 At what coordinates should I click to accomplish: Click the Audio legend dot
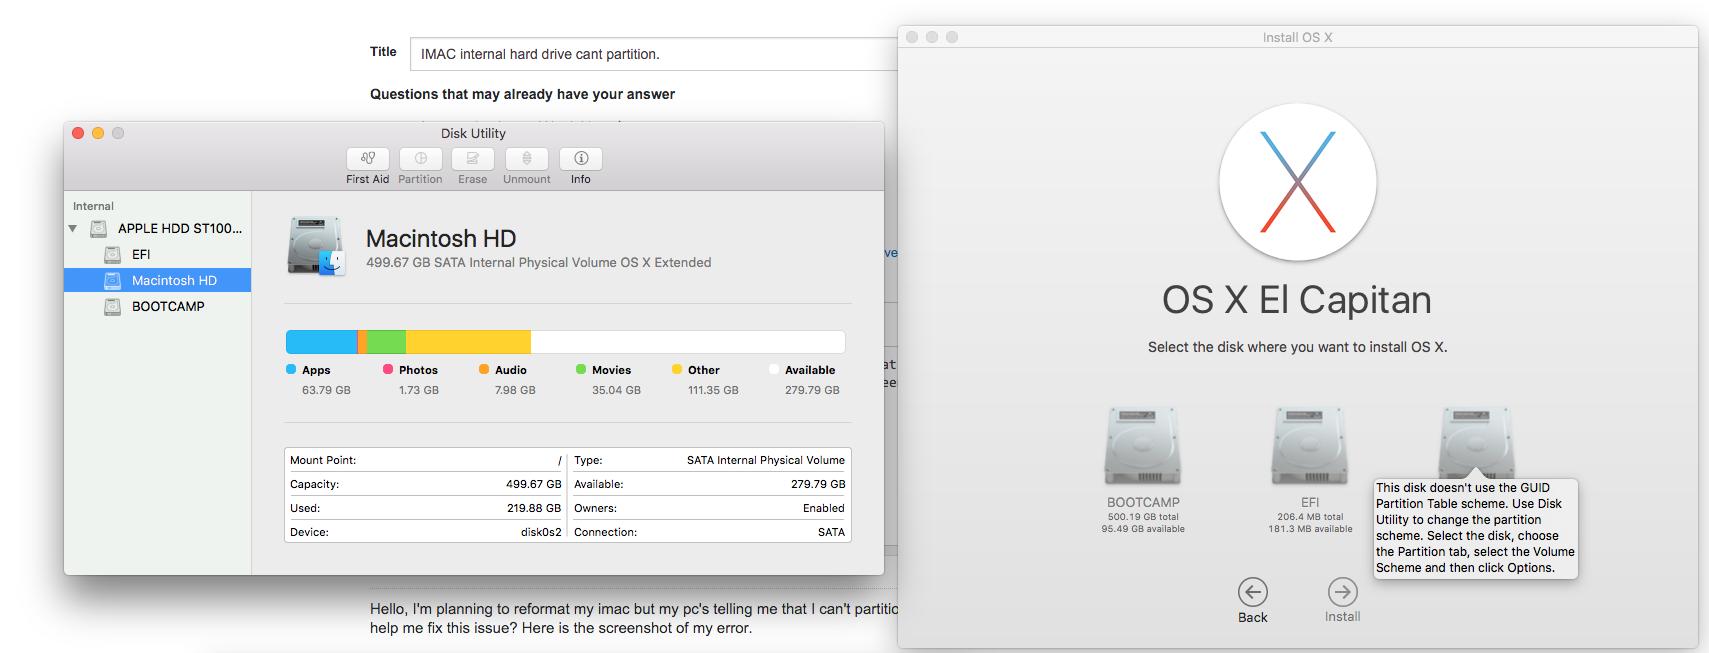[x=484, y=369]
